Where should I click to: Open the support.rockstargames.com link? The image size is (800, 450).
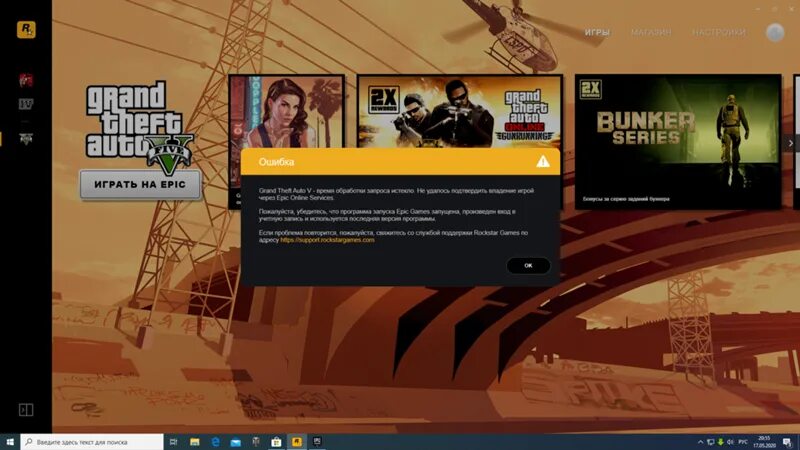pos(327,240)
